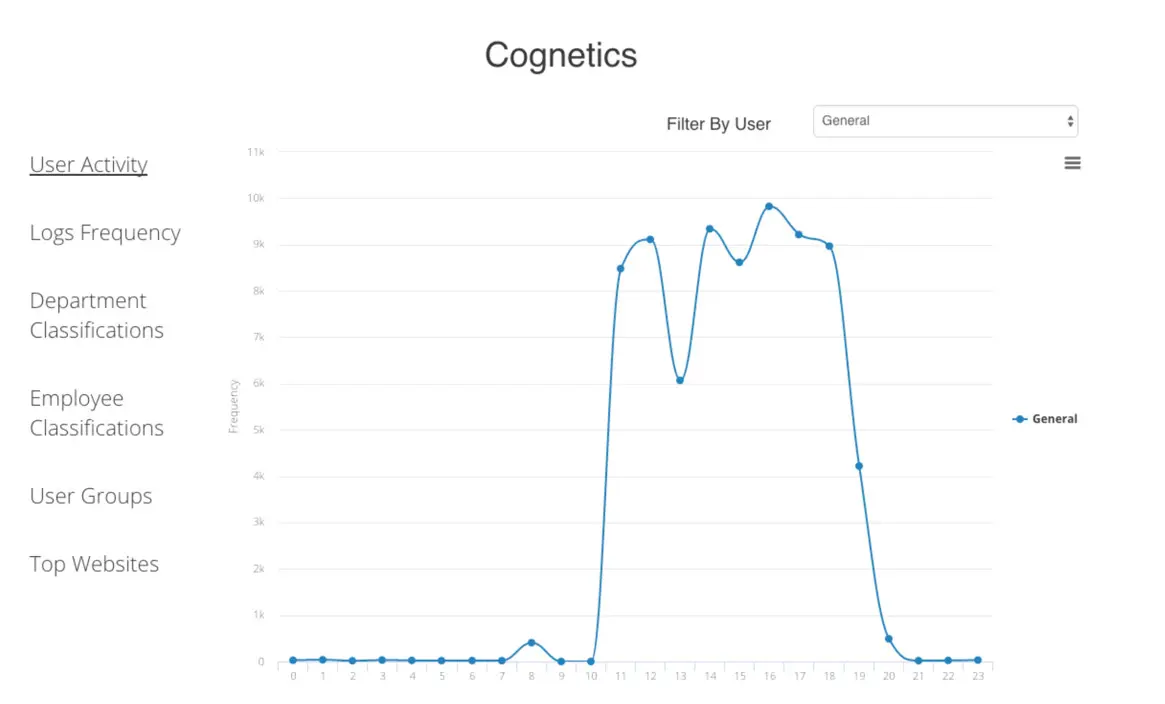Select the peak data point at hour 16
This screenshot has height=704, width=1165.
pyautogui.click(x=769, y=206)
